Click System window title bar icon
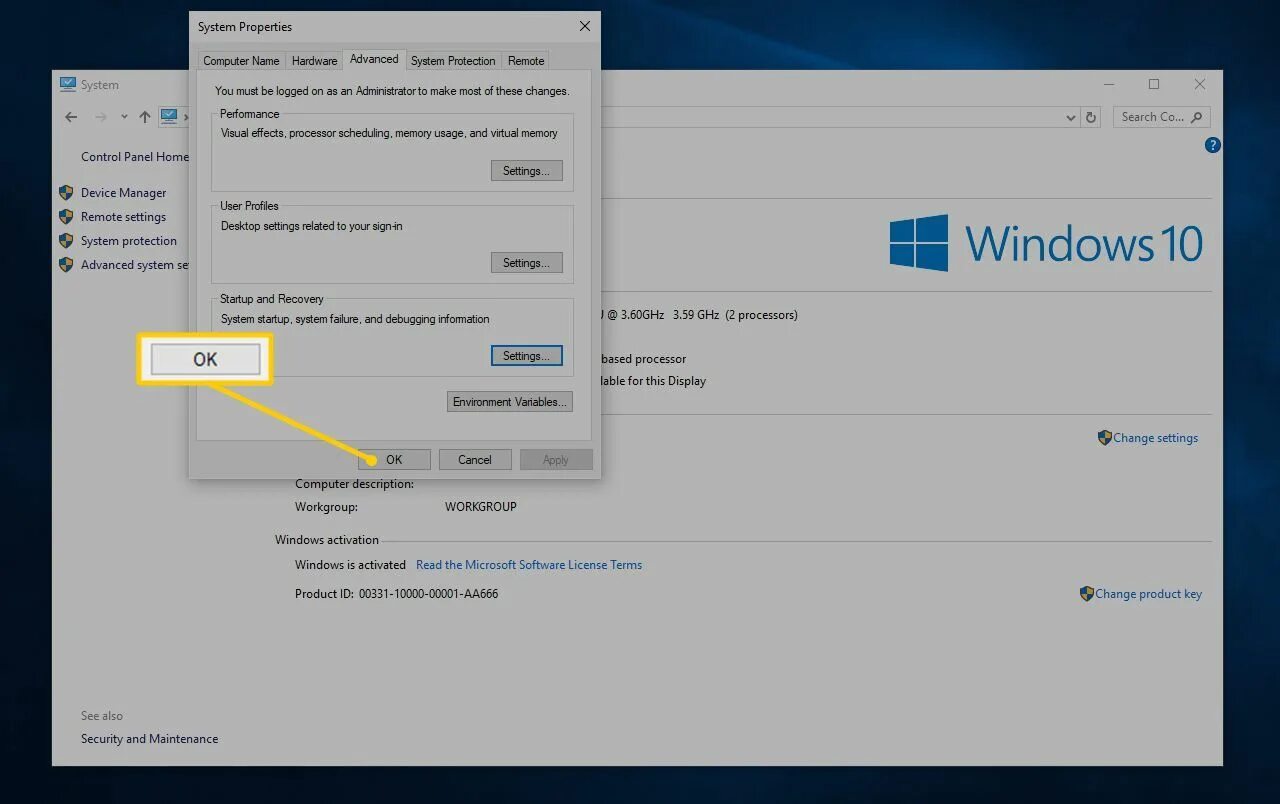1280x804 pixels. [x=68, y=85]
